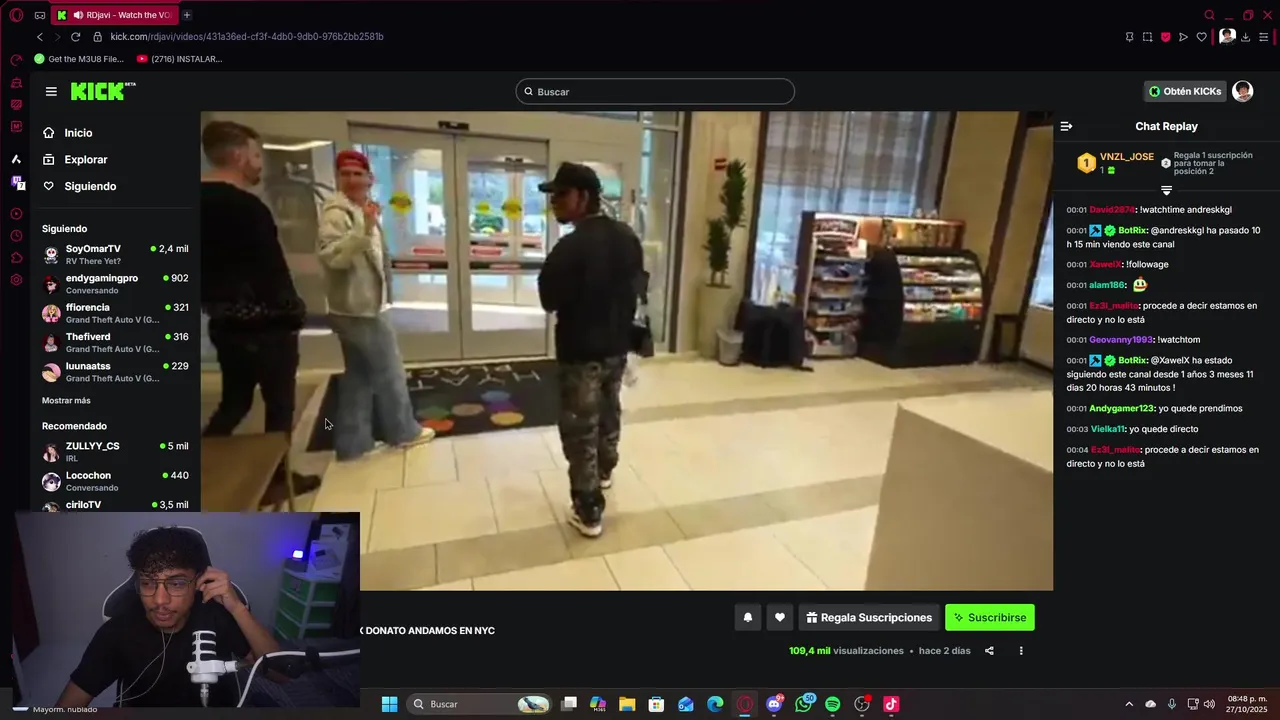Open Opera tab search icon
Image resolution: width=1280 pixels, height=720 pixels.
pos(1210,15)
